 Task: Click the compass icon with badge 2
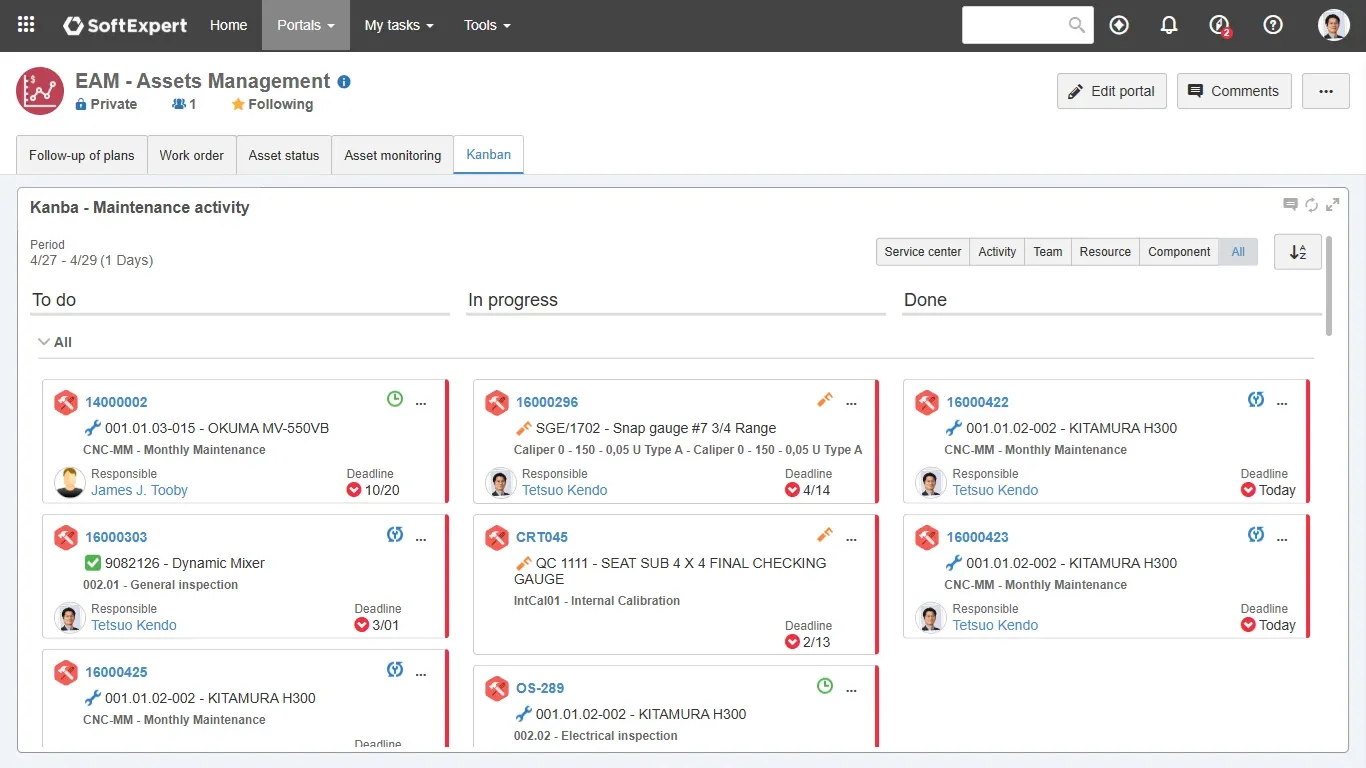1218,25
